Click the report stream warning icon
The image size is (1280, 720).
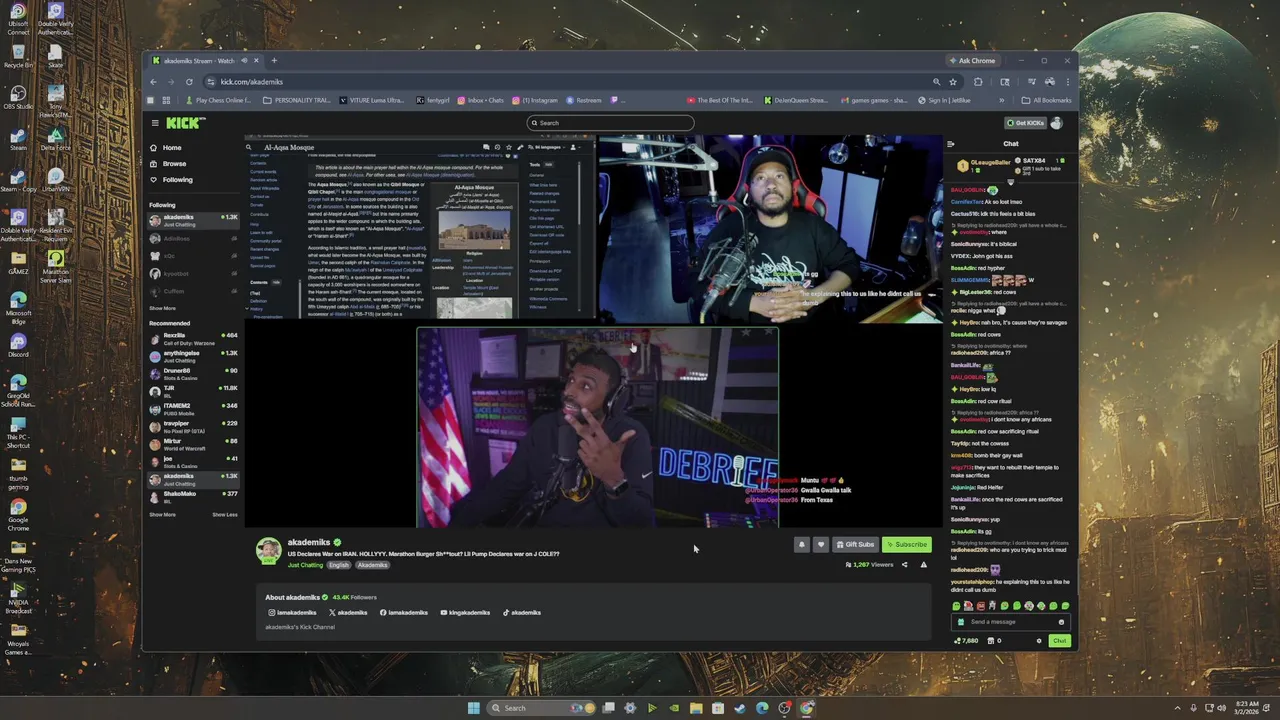point(923,565)
